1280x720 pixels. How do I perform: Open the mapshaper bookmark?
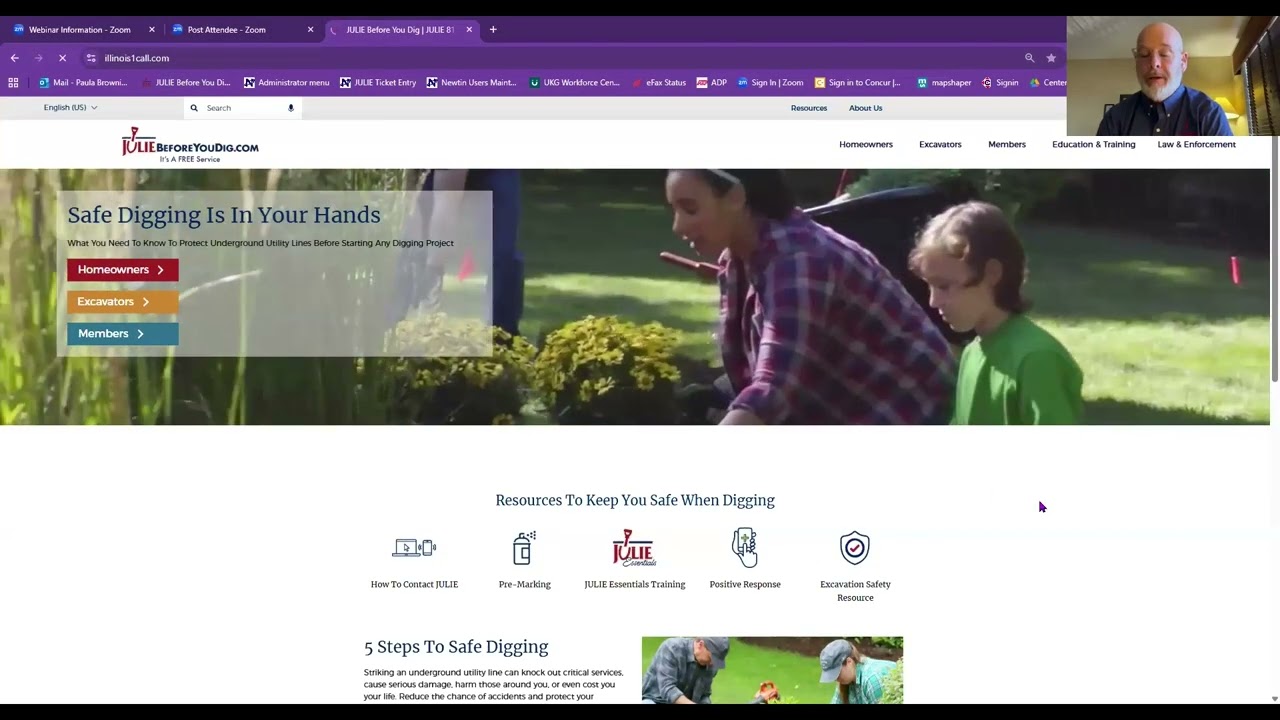click(944, 83)
